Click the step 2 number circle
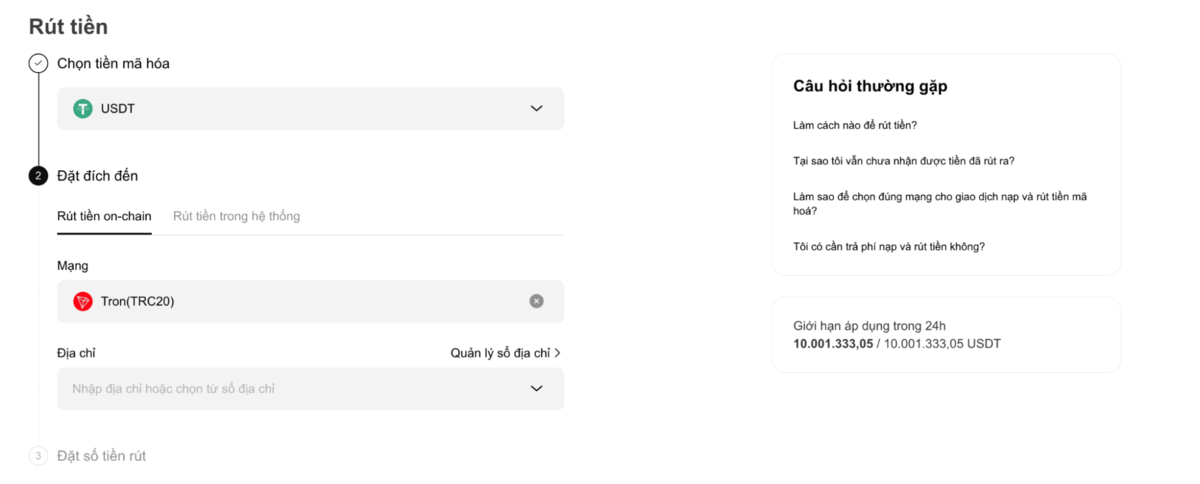This screenshot has height=484, width=1200. [38, 176]
